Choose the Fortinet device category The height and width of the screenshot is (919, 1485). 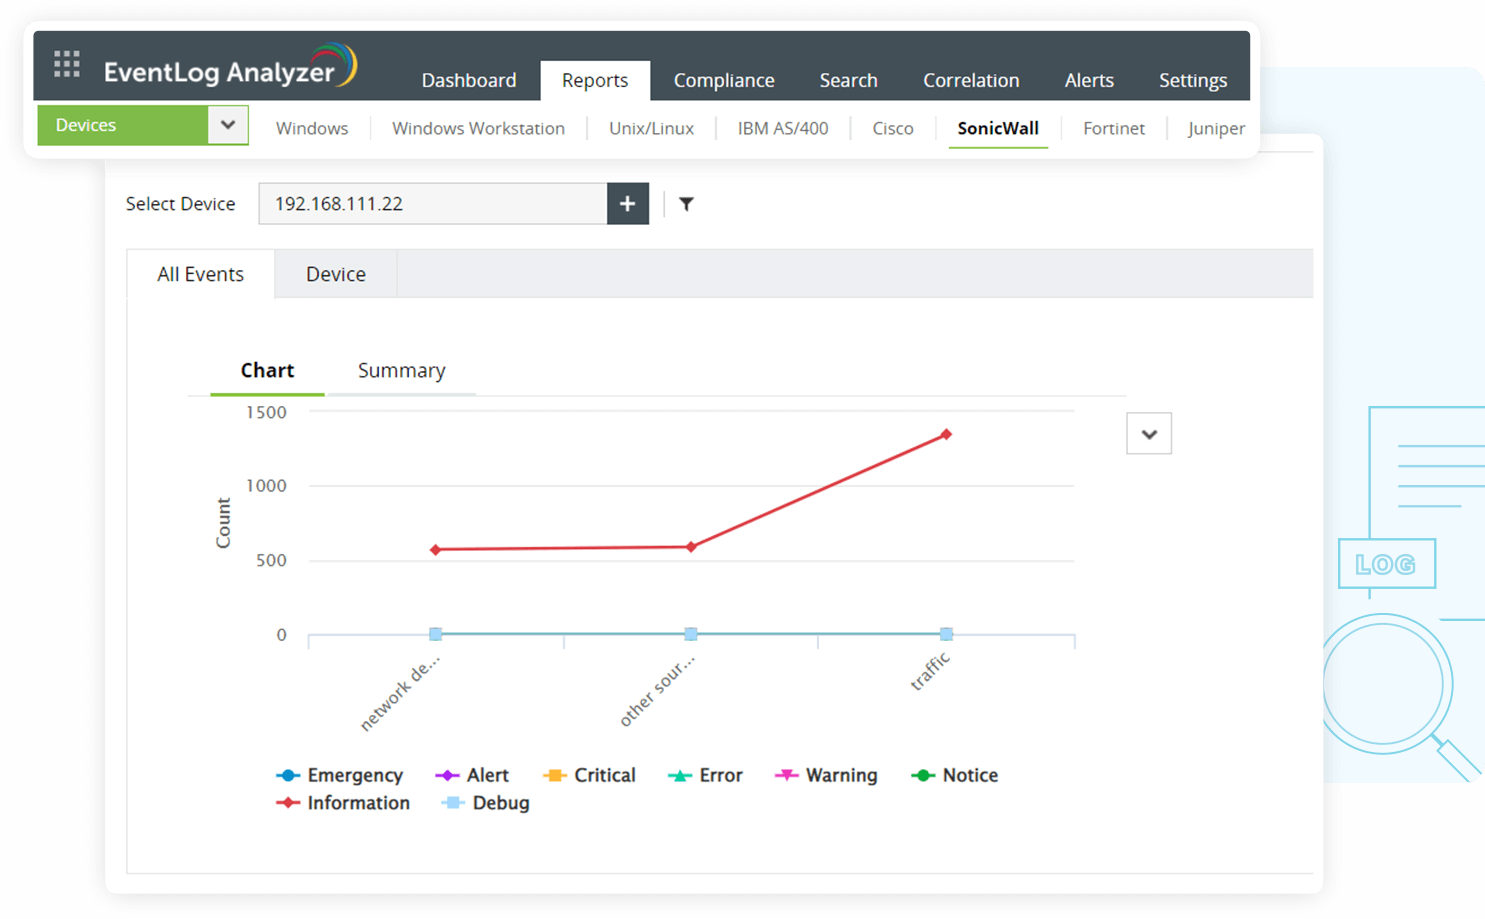click(1114, 128)
